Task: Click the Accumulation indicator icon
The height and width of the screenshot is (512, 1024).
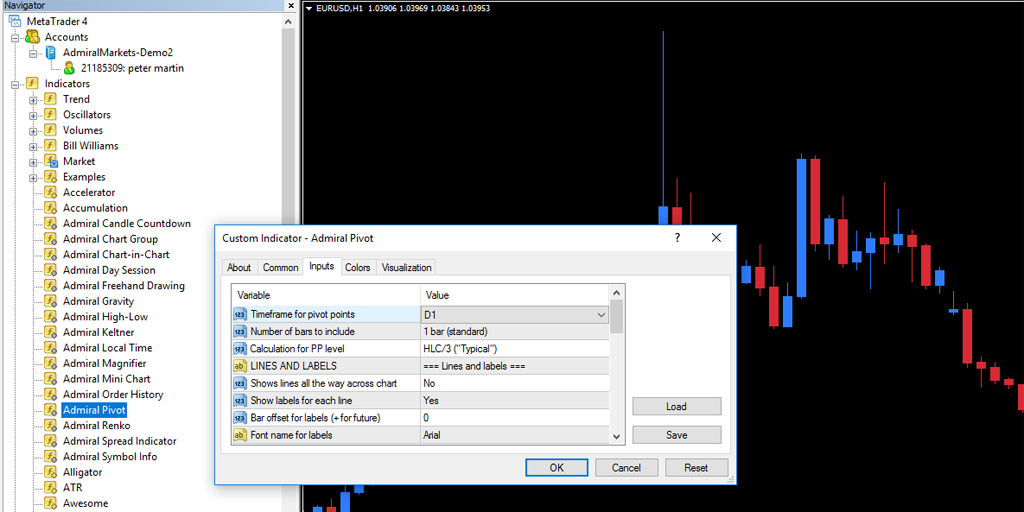Action: pos(52,208)
